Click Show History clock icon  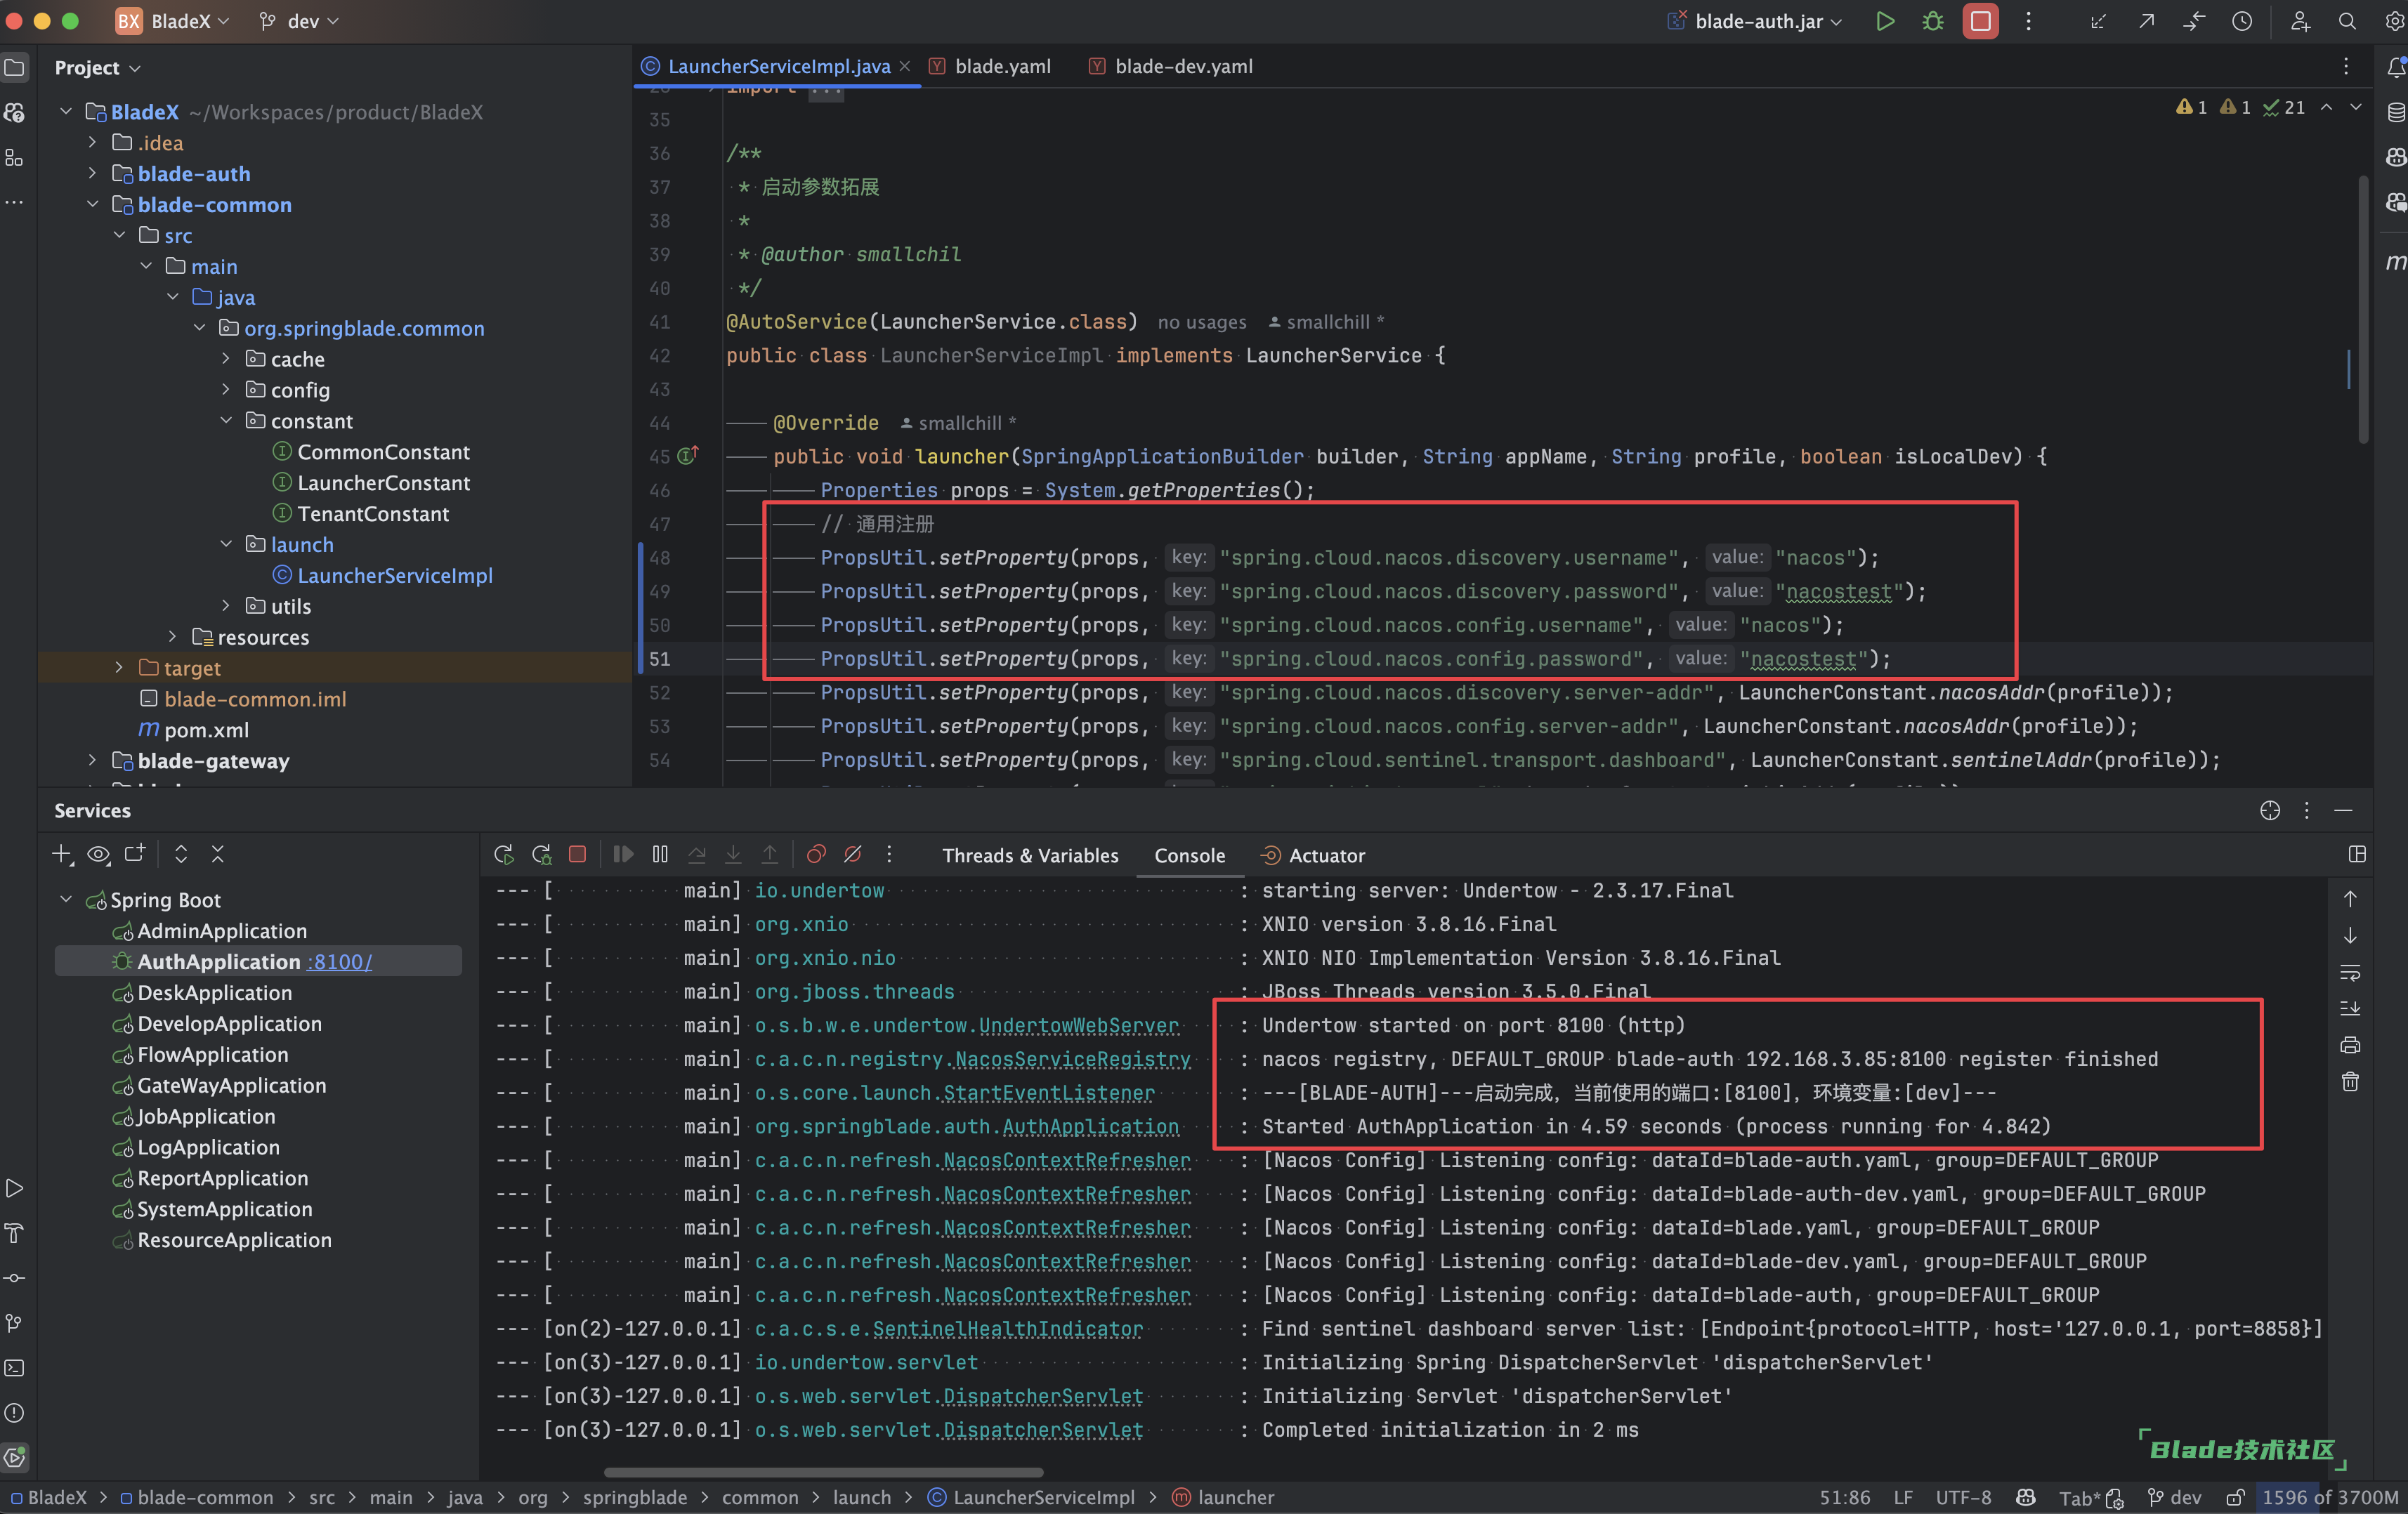[2242, 21]
